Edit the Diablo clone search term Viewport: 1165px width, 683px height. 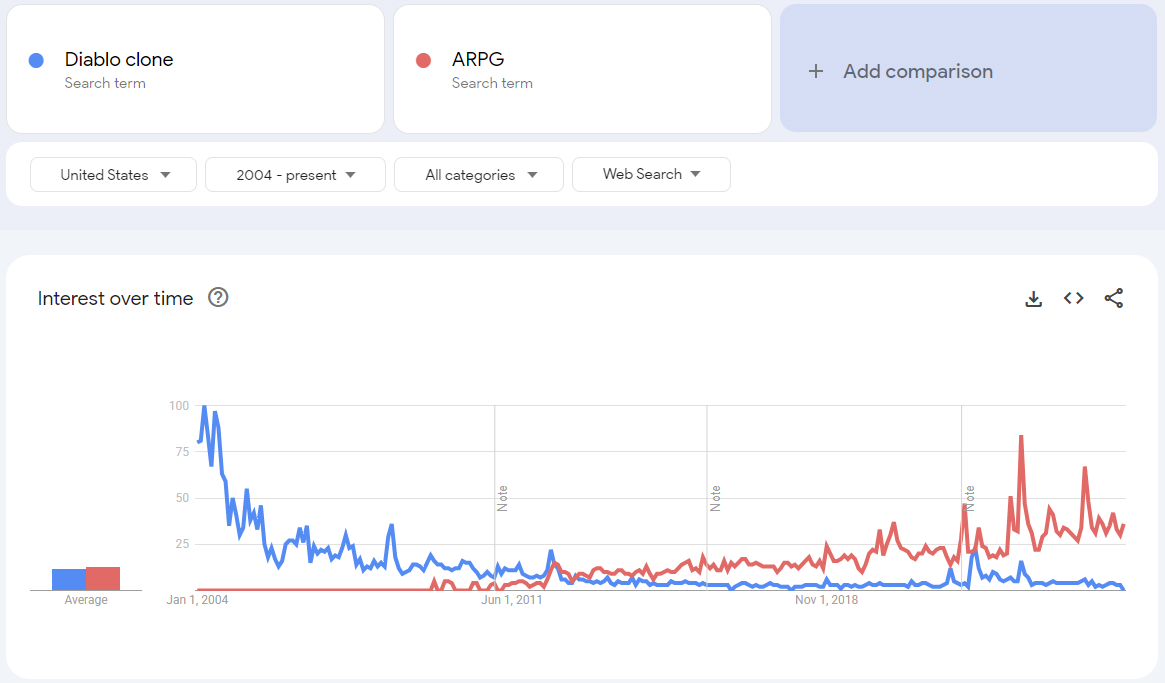pos(195,69)
